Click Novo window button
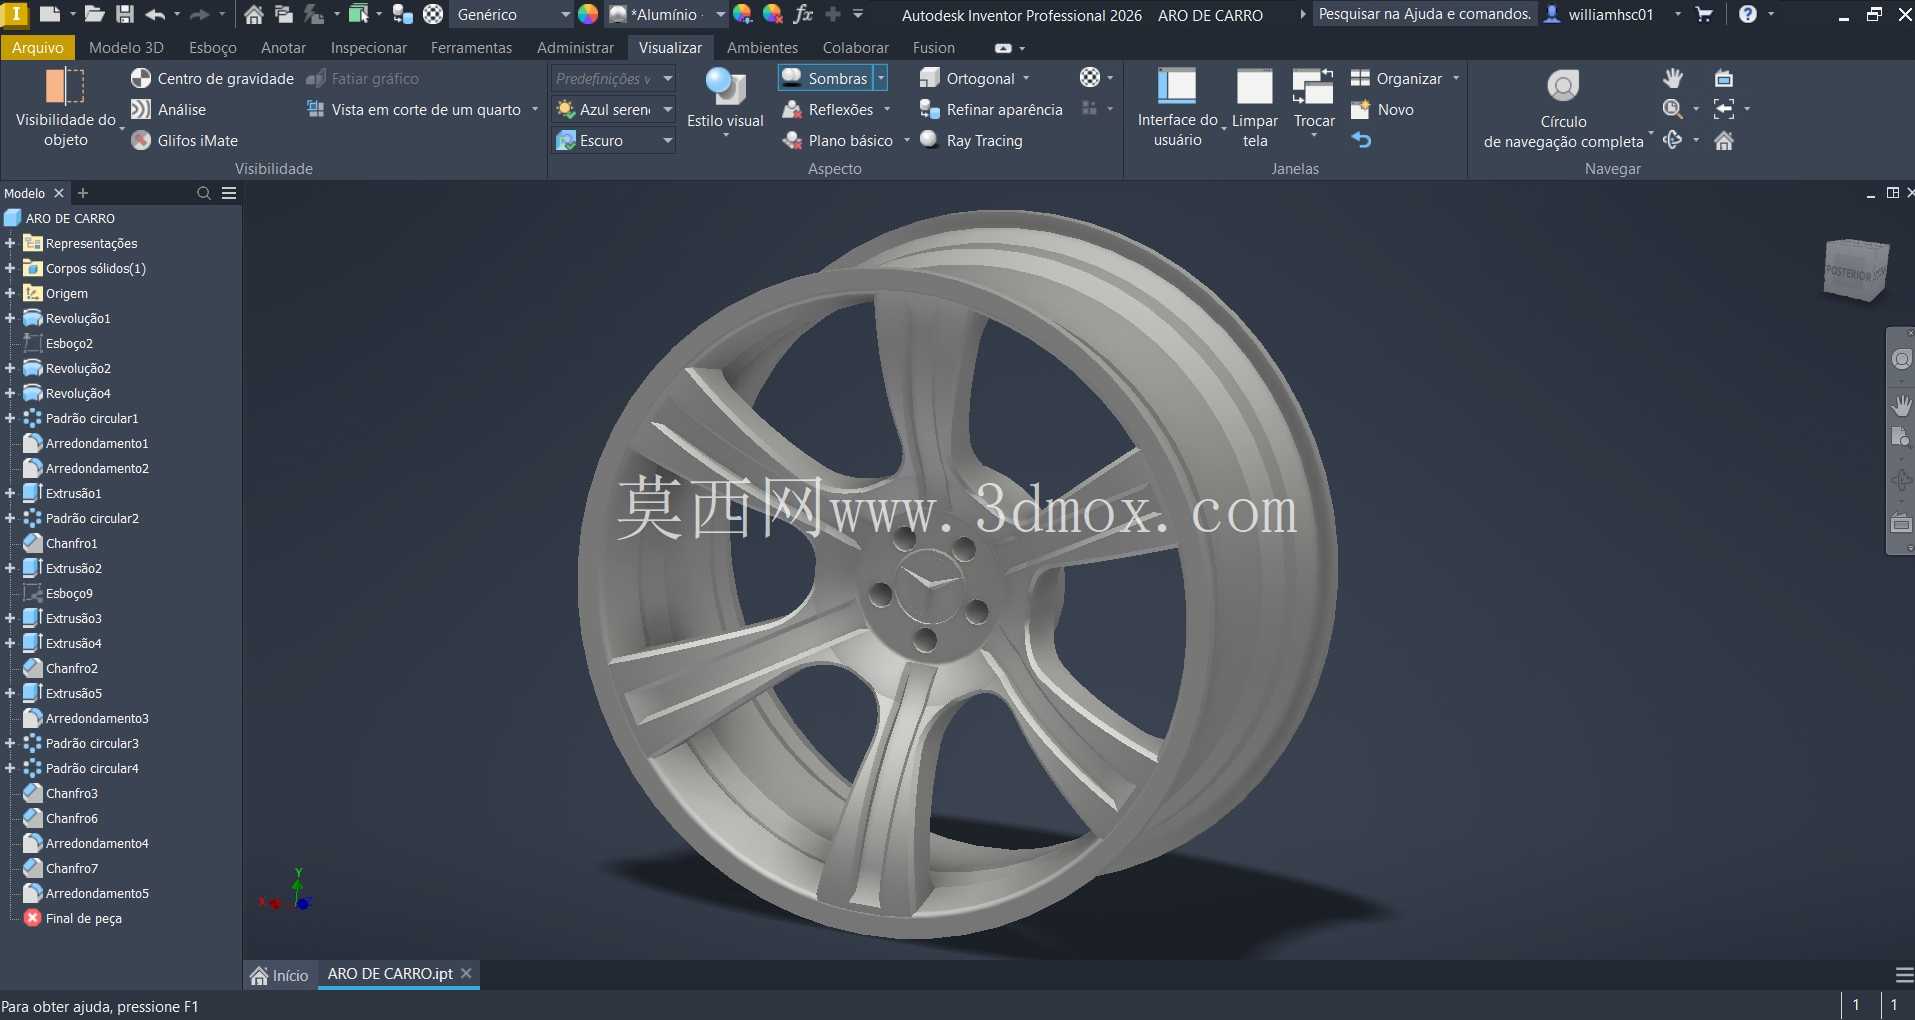The image size is (1915, 1020). [x=1383, y=109]
